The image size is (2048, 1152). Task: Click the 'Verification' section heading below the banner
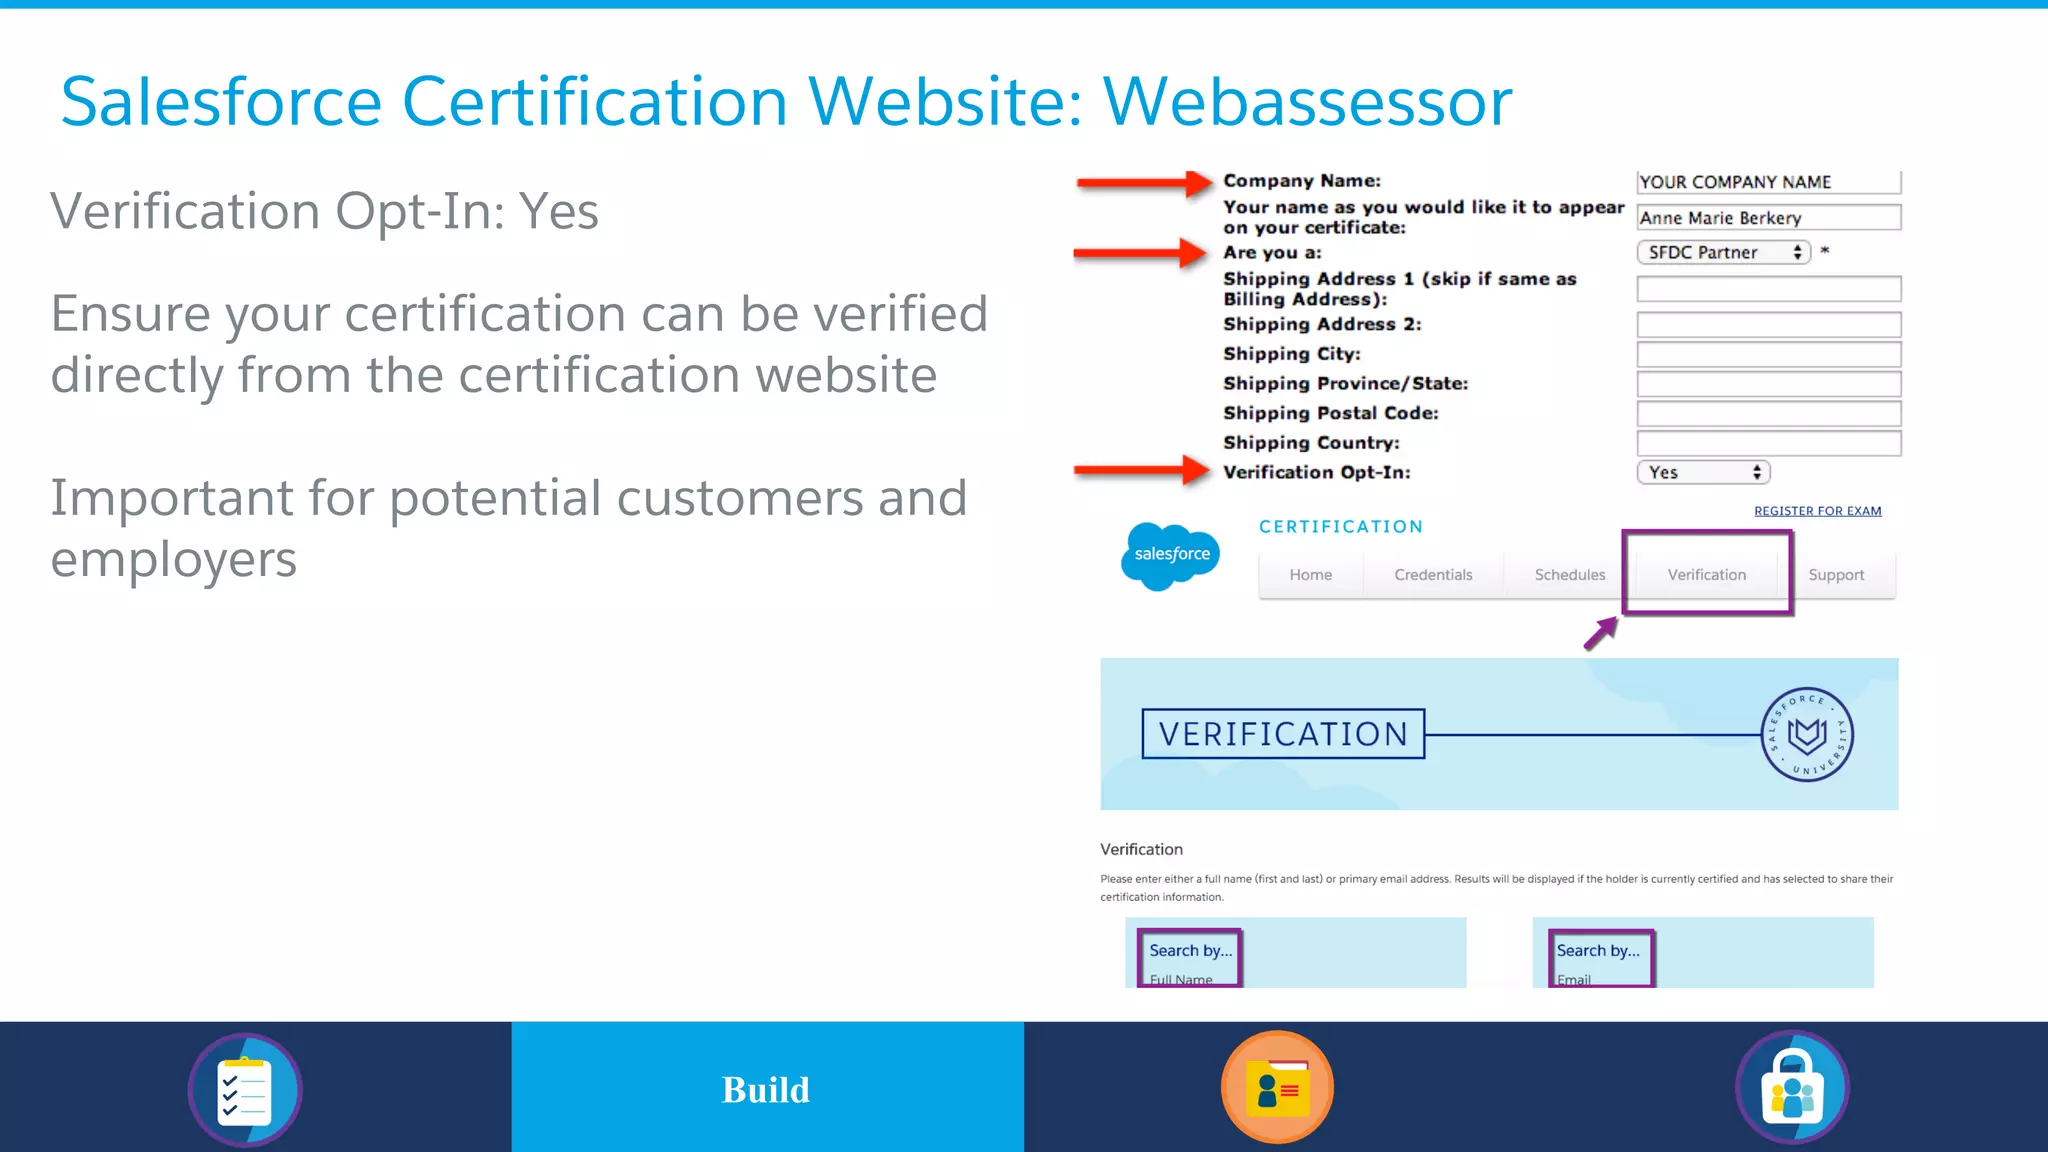tap(1141, 849)
